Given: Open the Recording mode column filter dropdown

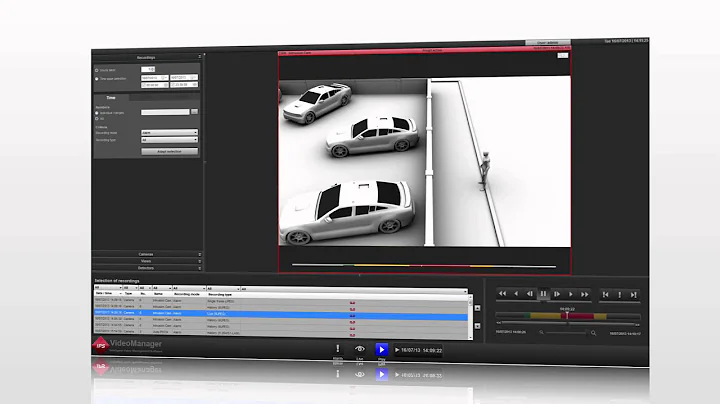Looking at the screenshot, I should point(188,288).
